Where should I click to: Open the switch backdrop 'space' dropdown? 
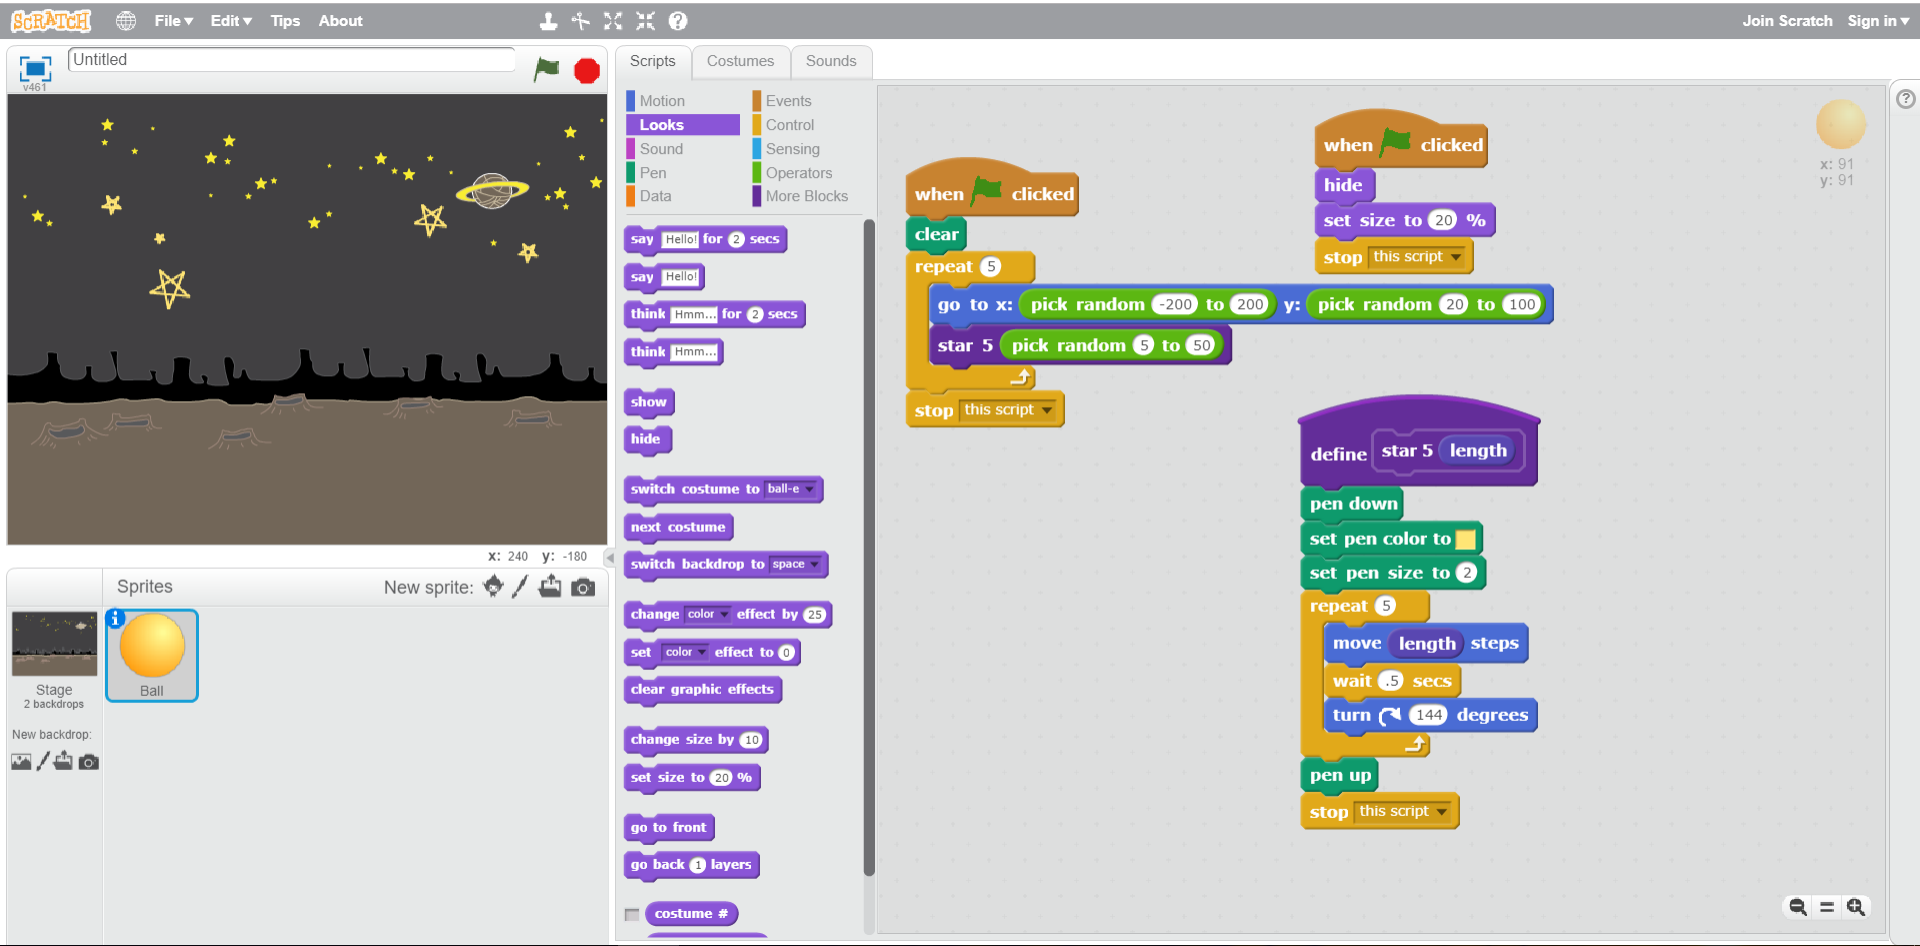tap(814, 565)
